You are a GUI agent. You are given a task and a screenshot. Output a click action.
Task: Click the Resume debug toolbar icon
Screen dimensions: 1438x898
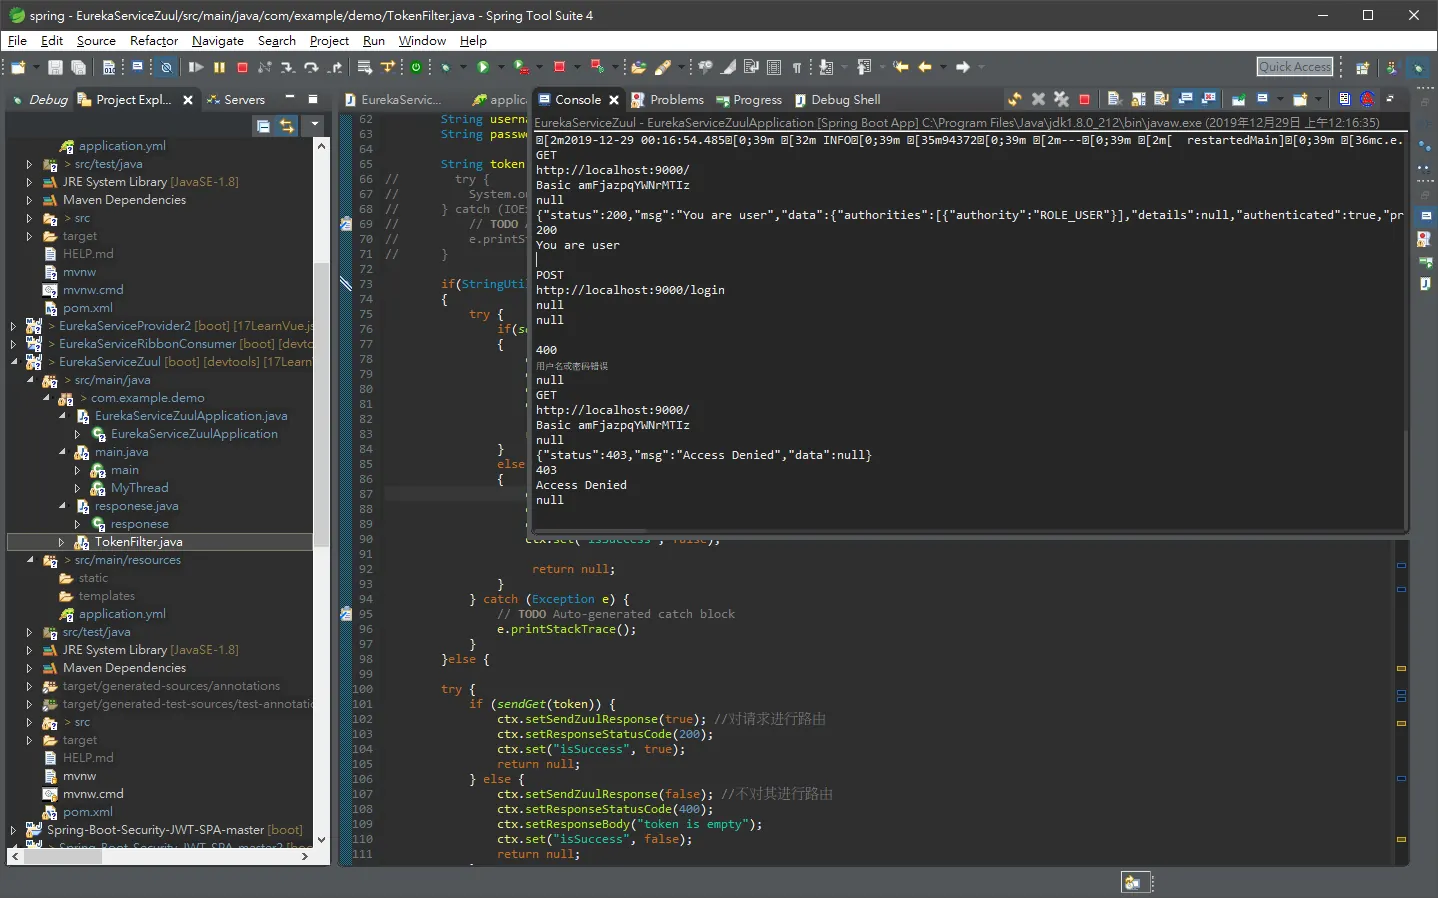pos(196,67)
